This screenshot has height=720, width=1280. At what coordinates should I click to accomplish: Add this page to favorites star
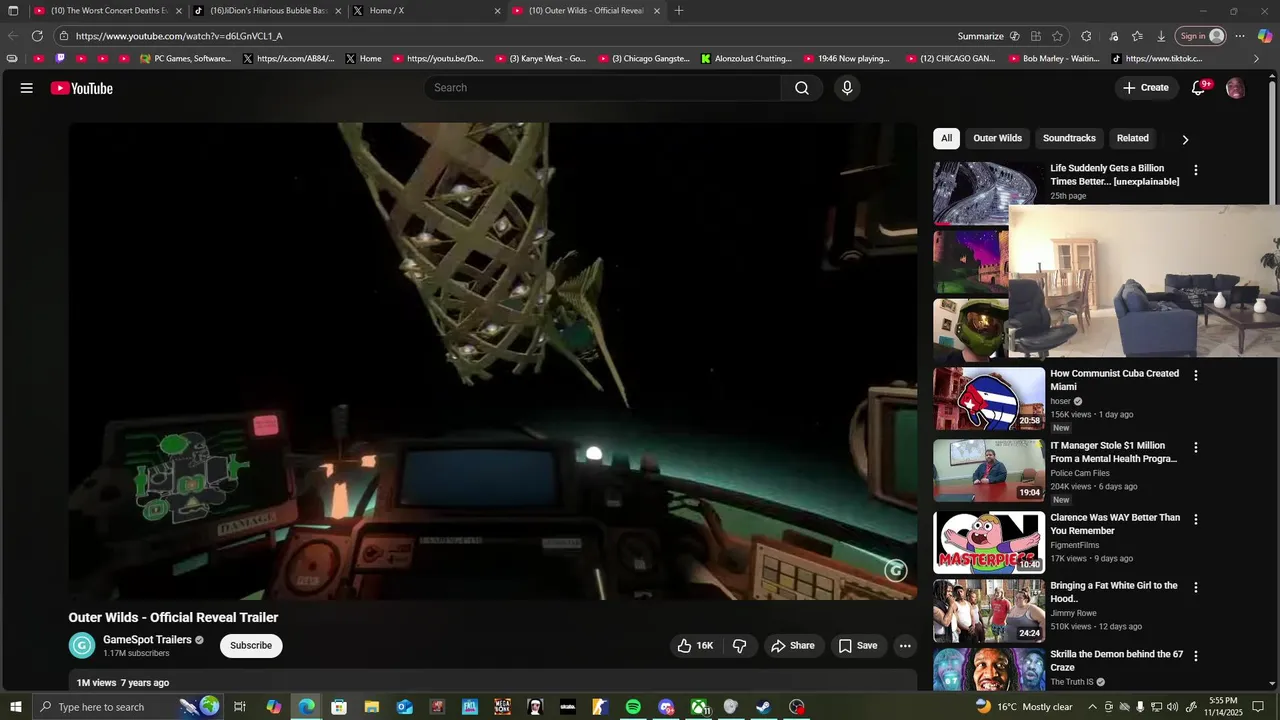coord(1058,36)
